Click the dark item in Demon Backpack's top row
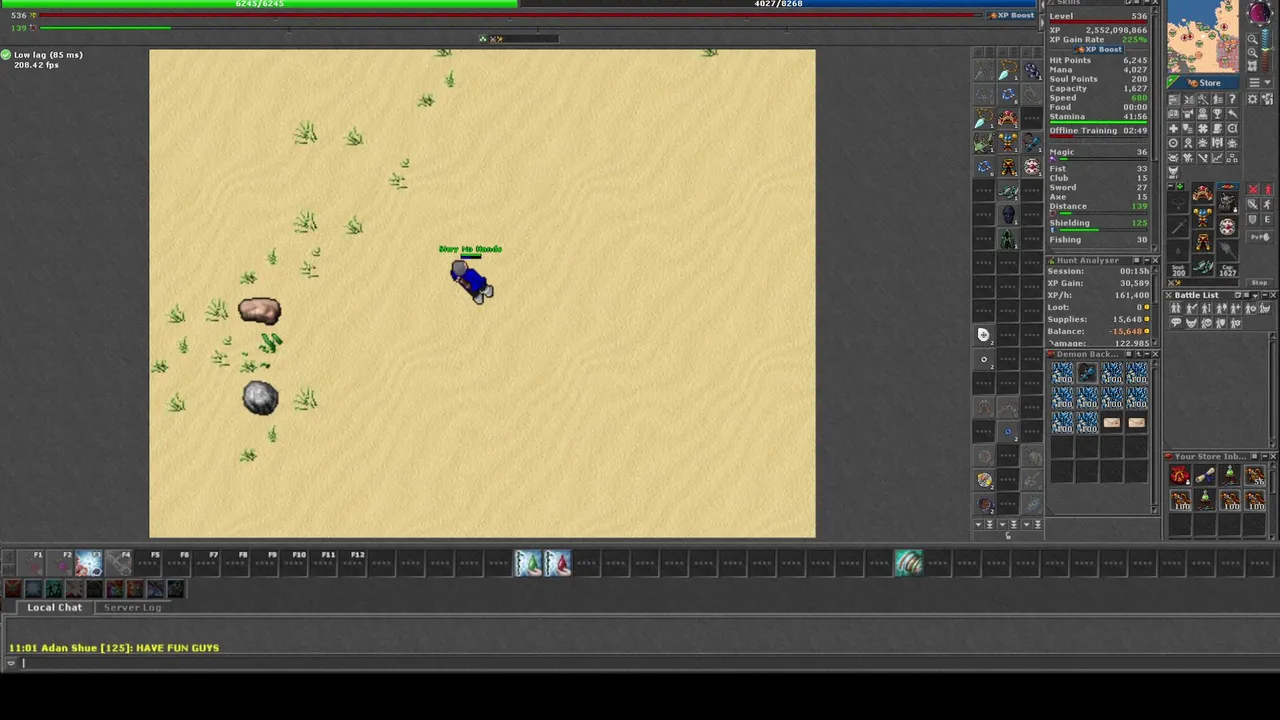The height and width of the screenshot is (720, 1280). (x=1087, y=373)
